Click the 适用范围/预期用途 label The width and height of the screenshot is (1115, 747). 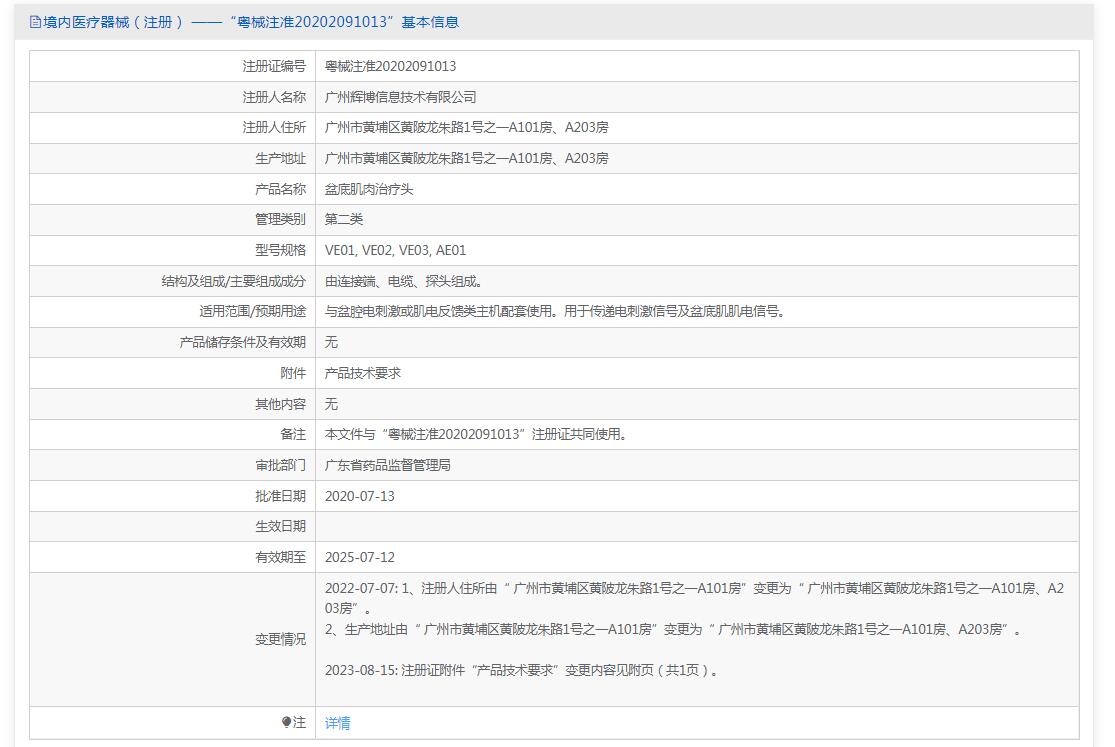252,311
